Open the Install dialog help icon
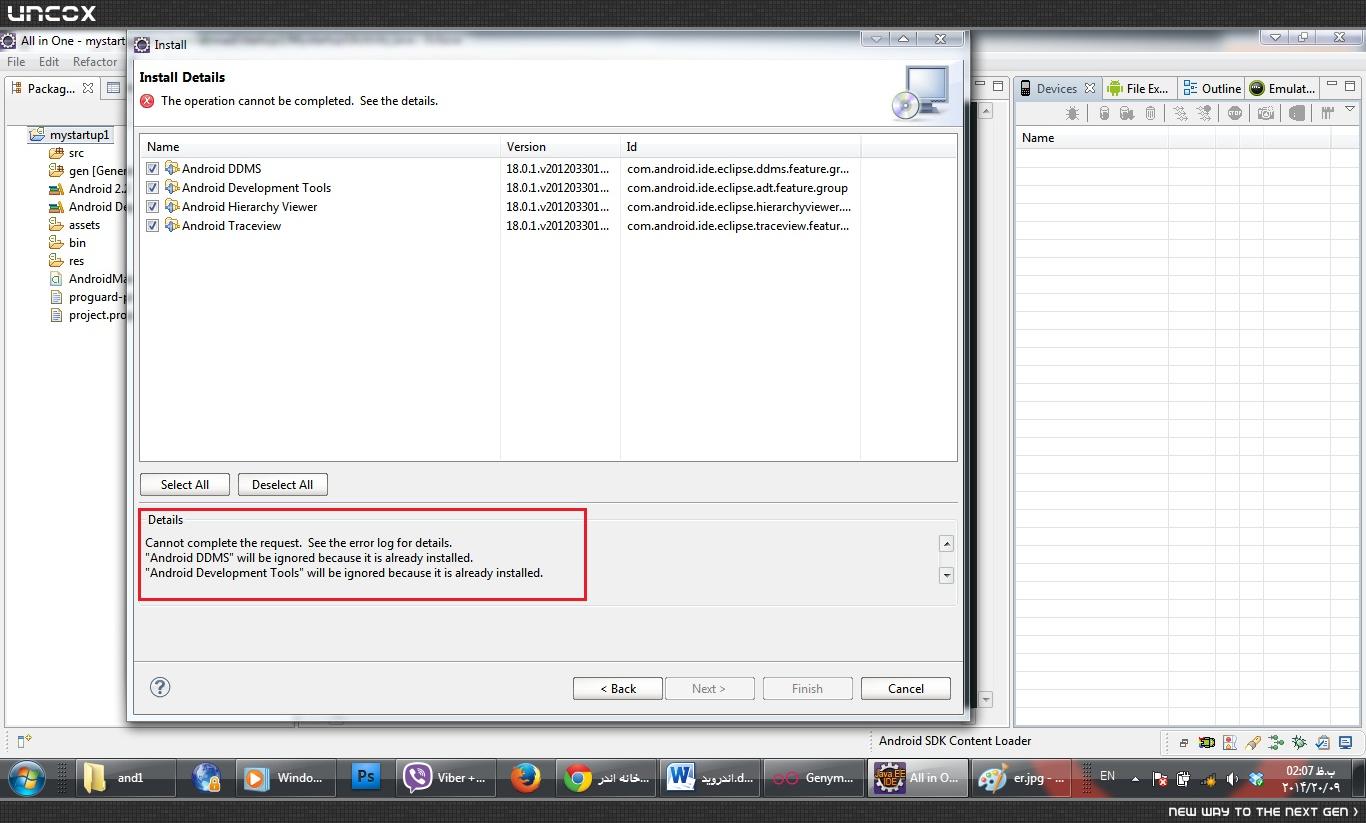 (x=160, y=687)
